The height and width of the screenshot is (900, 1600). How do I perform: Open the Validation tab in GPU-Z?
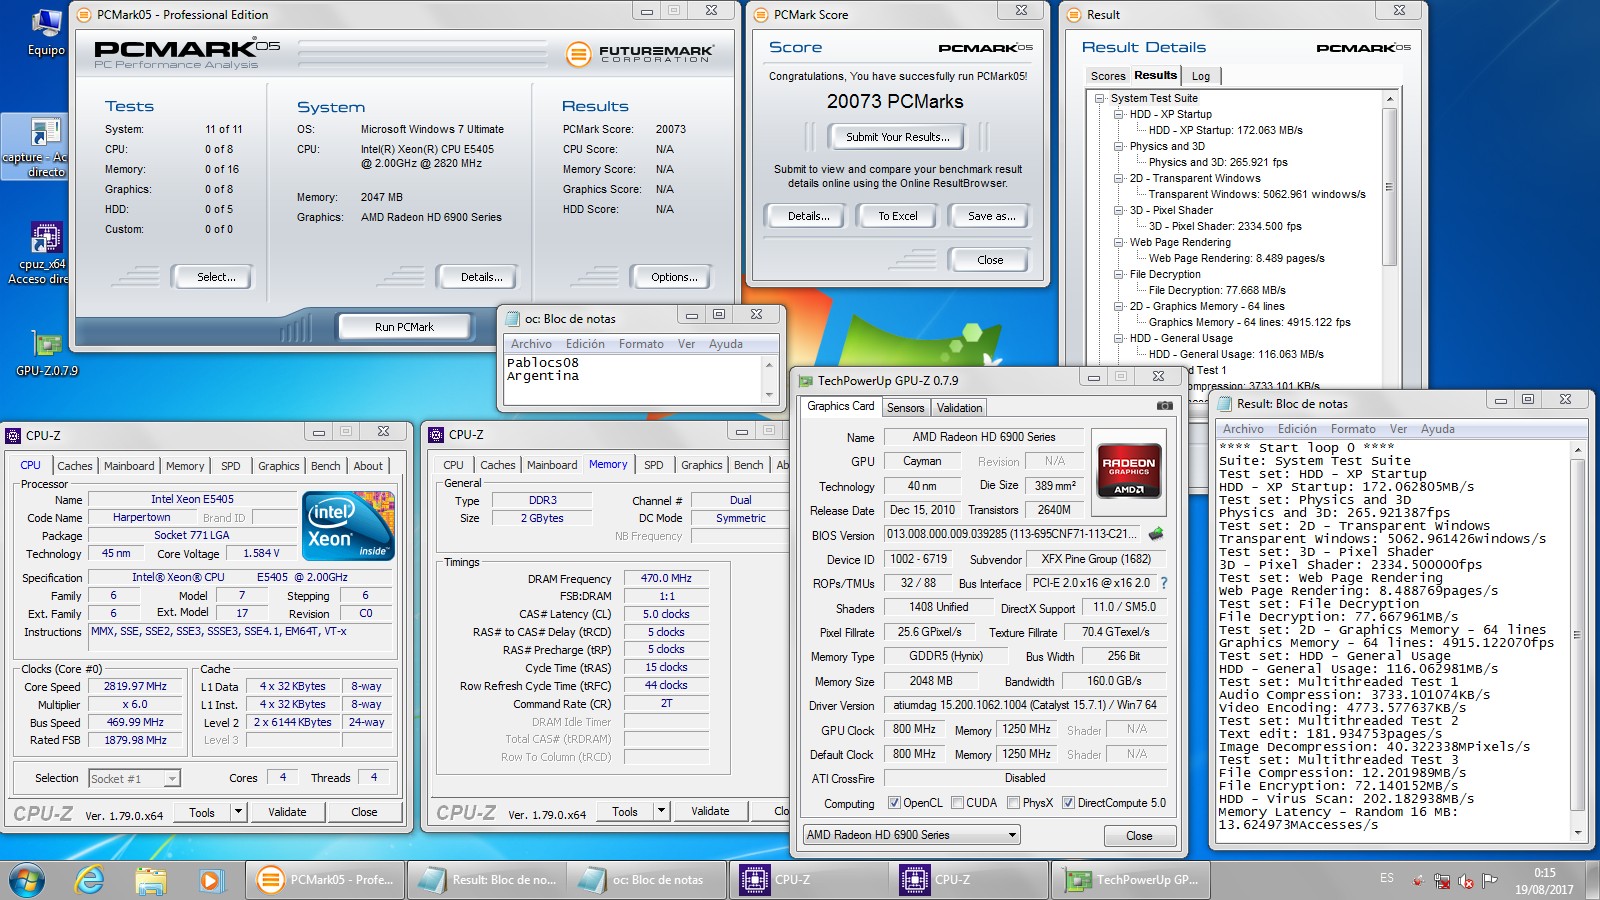959,408
